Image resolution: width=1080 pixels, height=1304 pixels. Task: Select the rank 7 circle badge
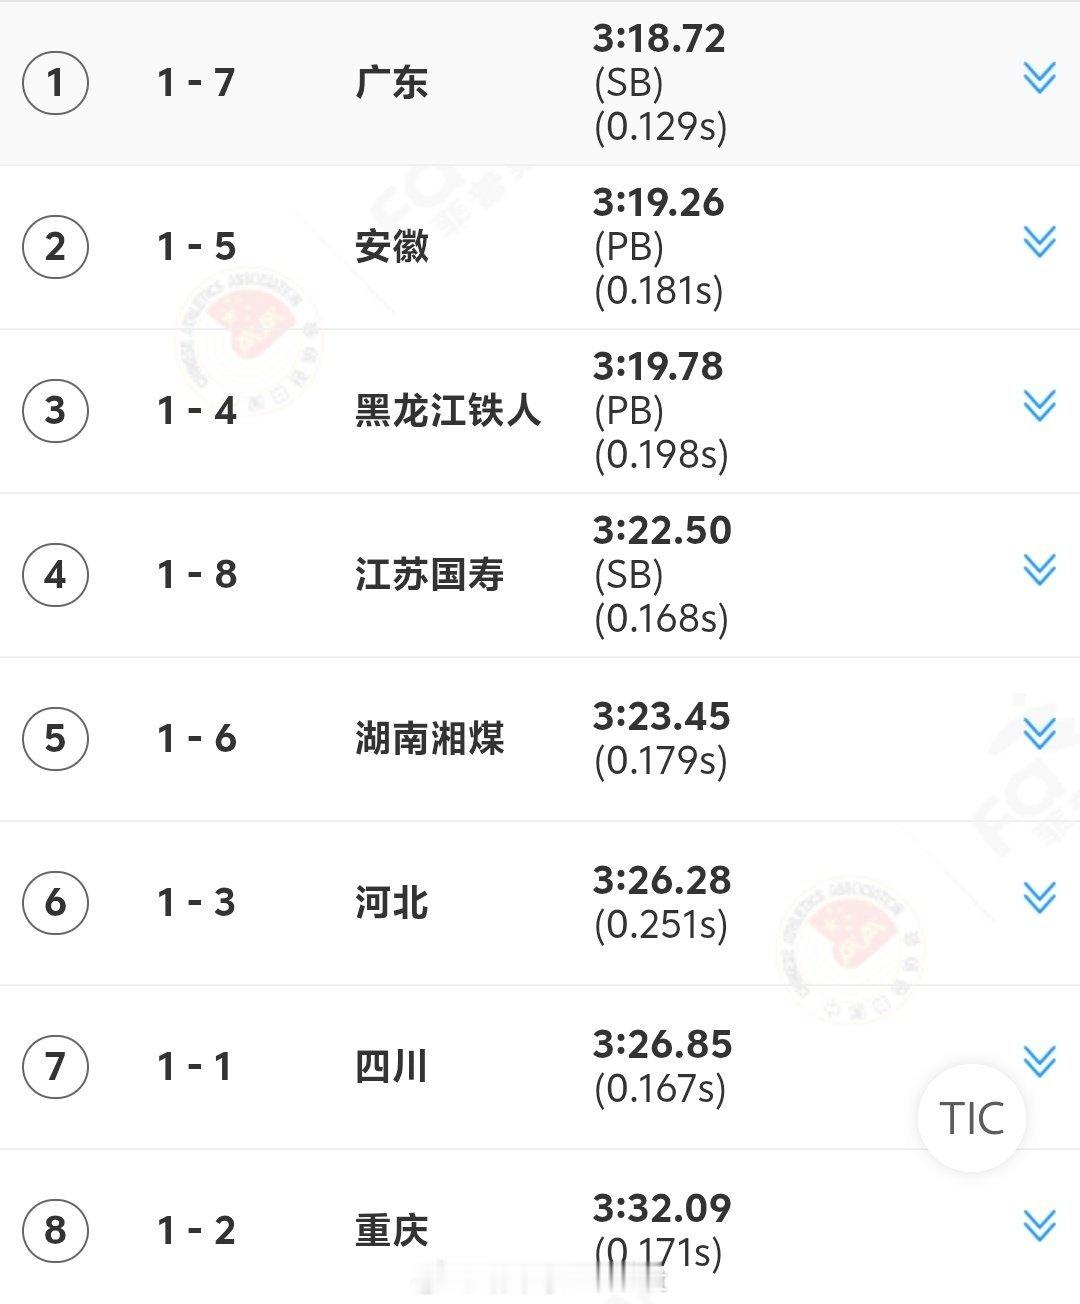point(55,1066)
